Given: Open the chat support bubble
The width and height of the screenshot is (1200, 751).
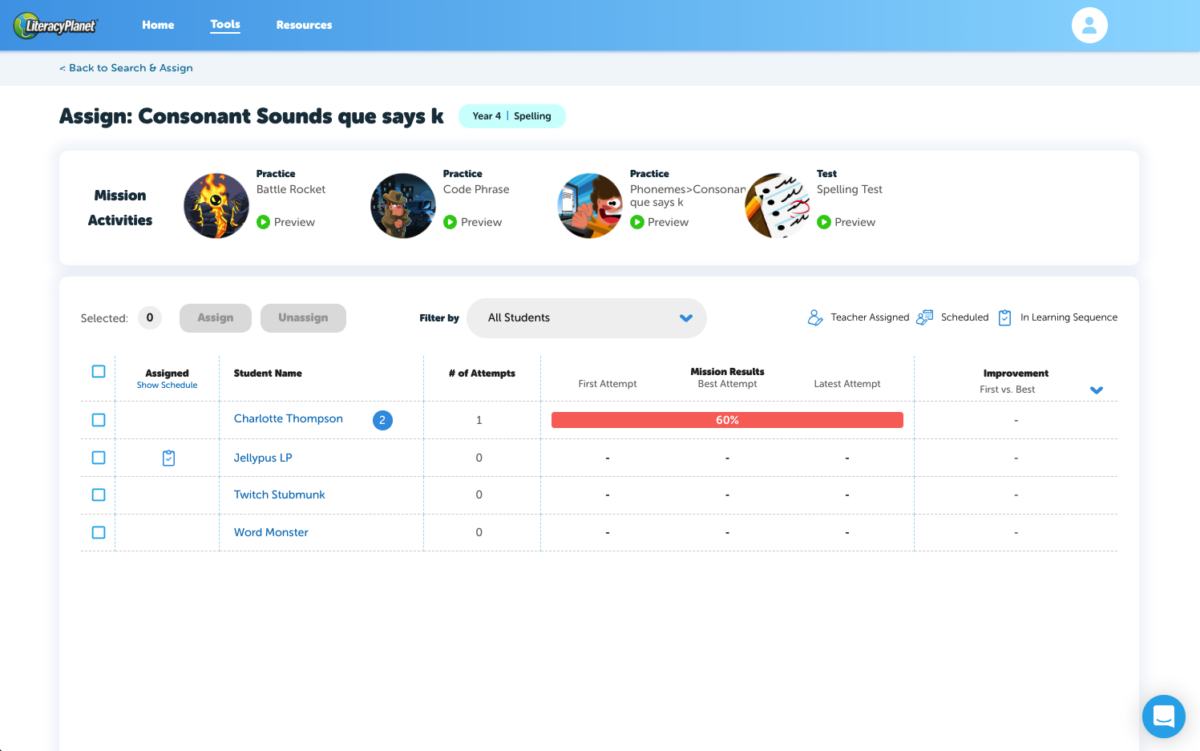Looking at the screenshot, I should (x=1163, y=716).
